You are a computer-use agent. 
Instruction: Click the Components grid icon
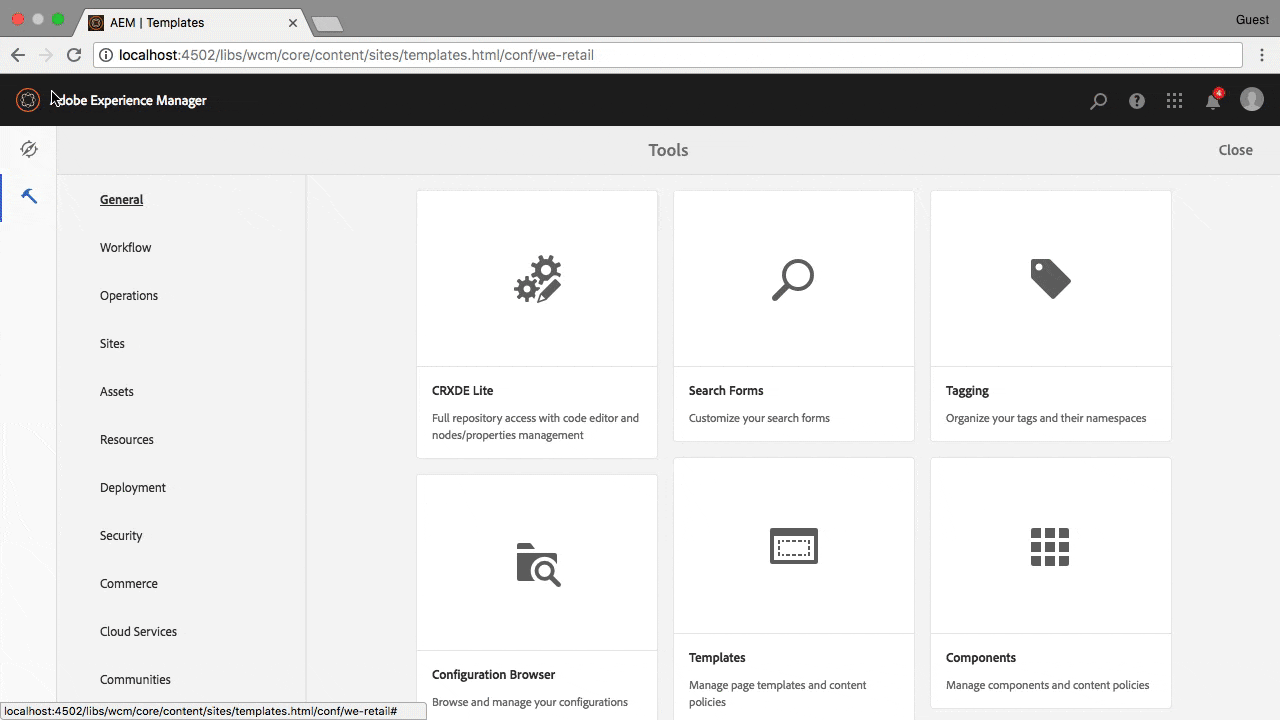pyautogui.click(x=1050, y=547)
